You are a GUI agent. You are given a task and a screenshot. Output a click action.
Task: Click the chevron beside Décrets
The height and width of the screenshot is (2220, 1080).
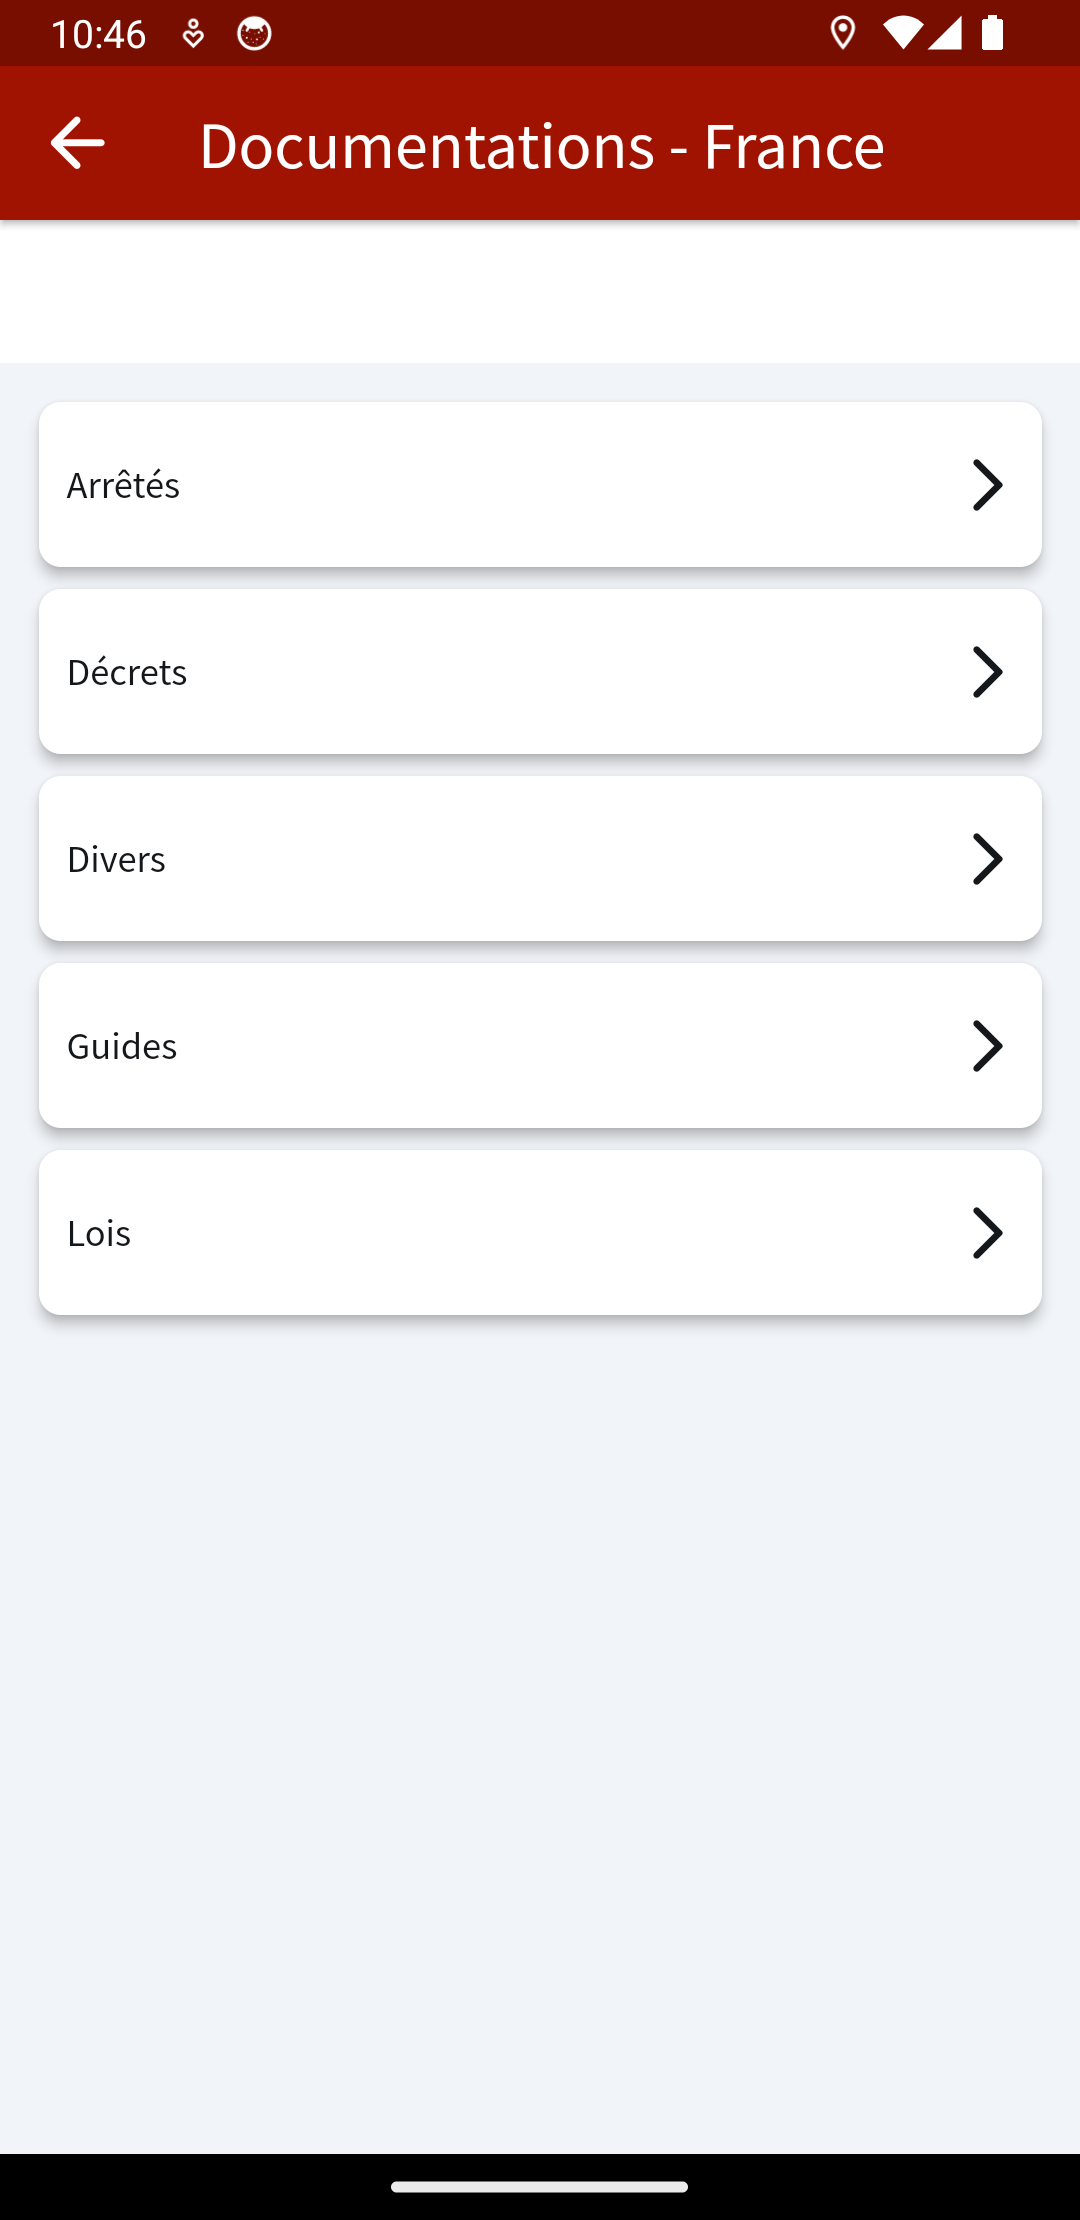(x=987, y=672)
